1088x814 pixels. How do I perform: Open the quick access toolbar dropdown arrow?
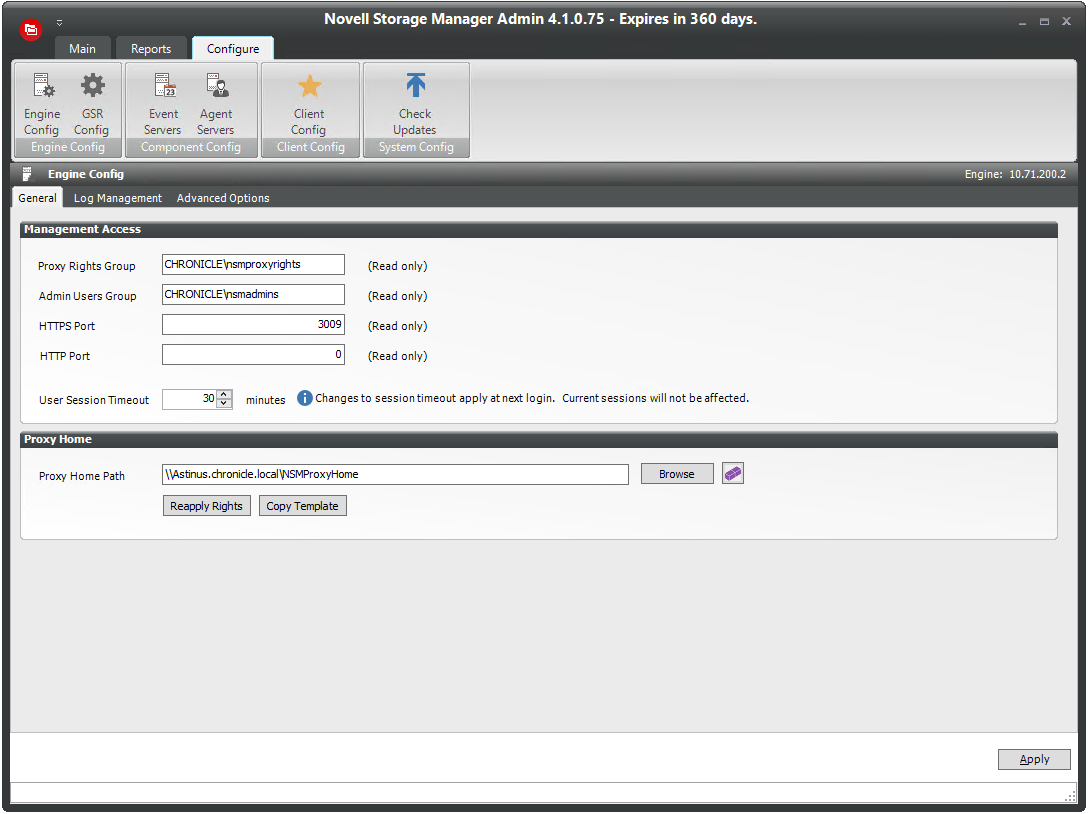[x=59, y=23]
